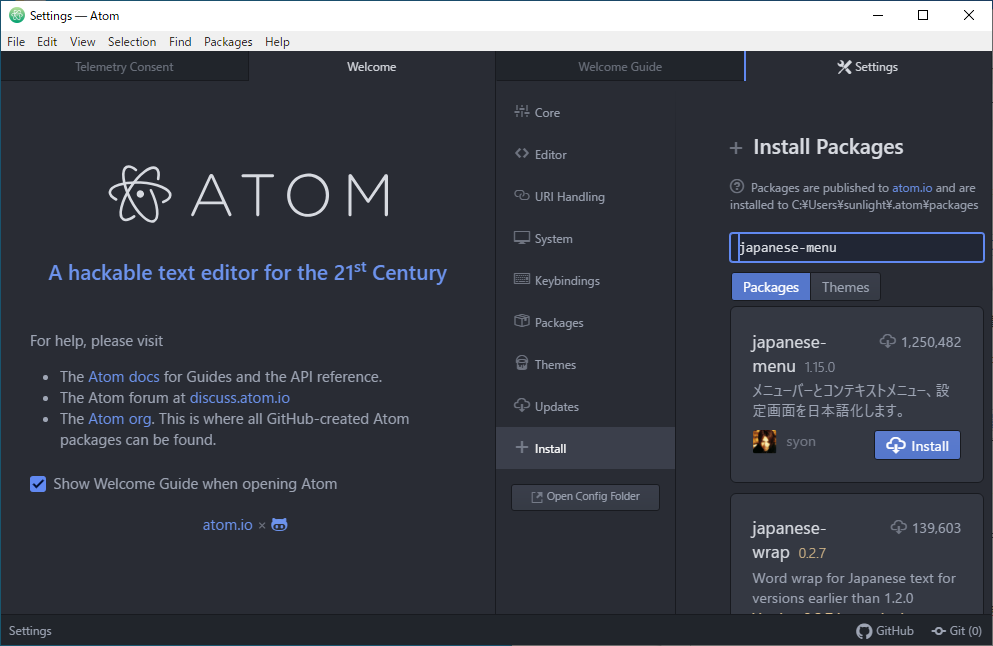Image resolution: width=993 pixels, height=646 pixels.
Task: Click the Open Config Folder button
Action: pos(585,497)
